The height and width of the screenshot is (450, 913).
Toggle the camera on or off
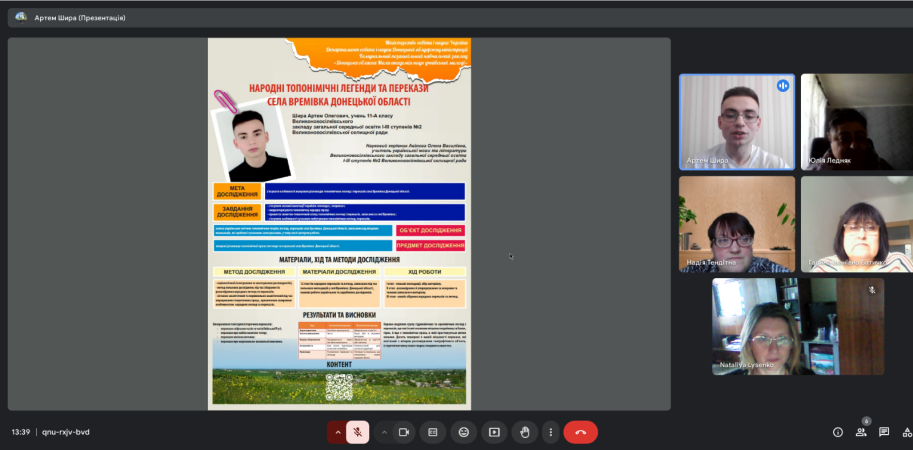[404, 432]
